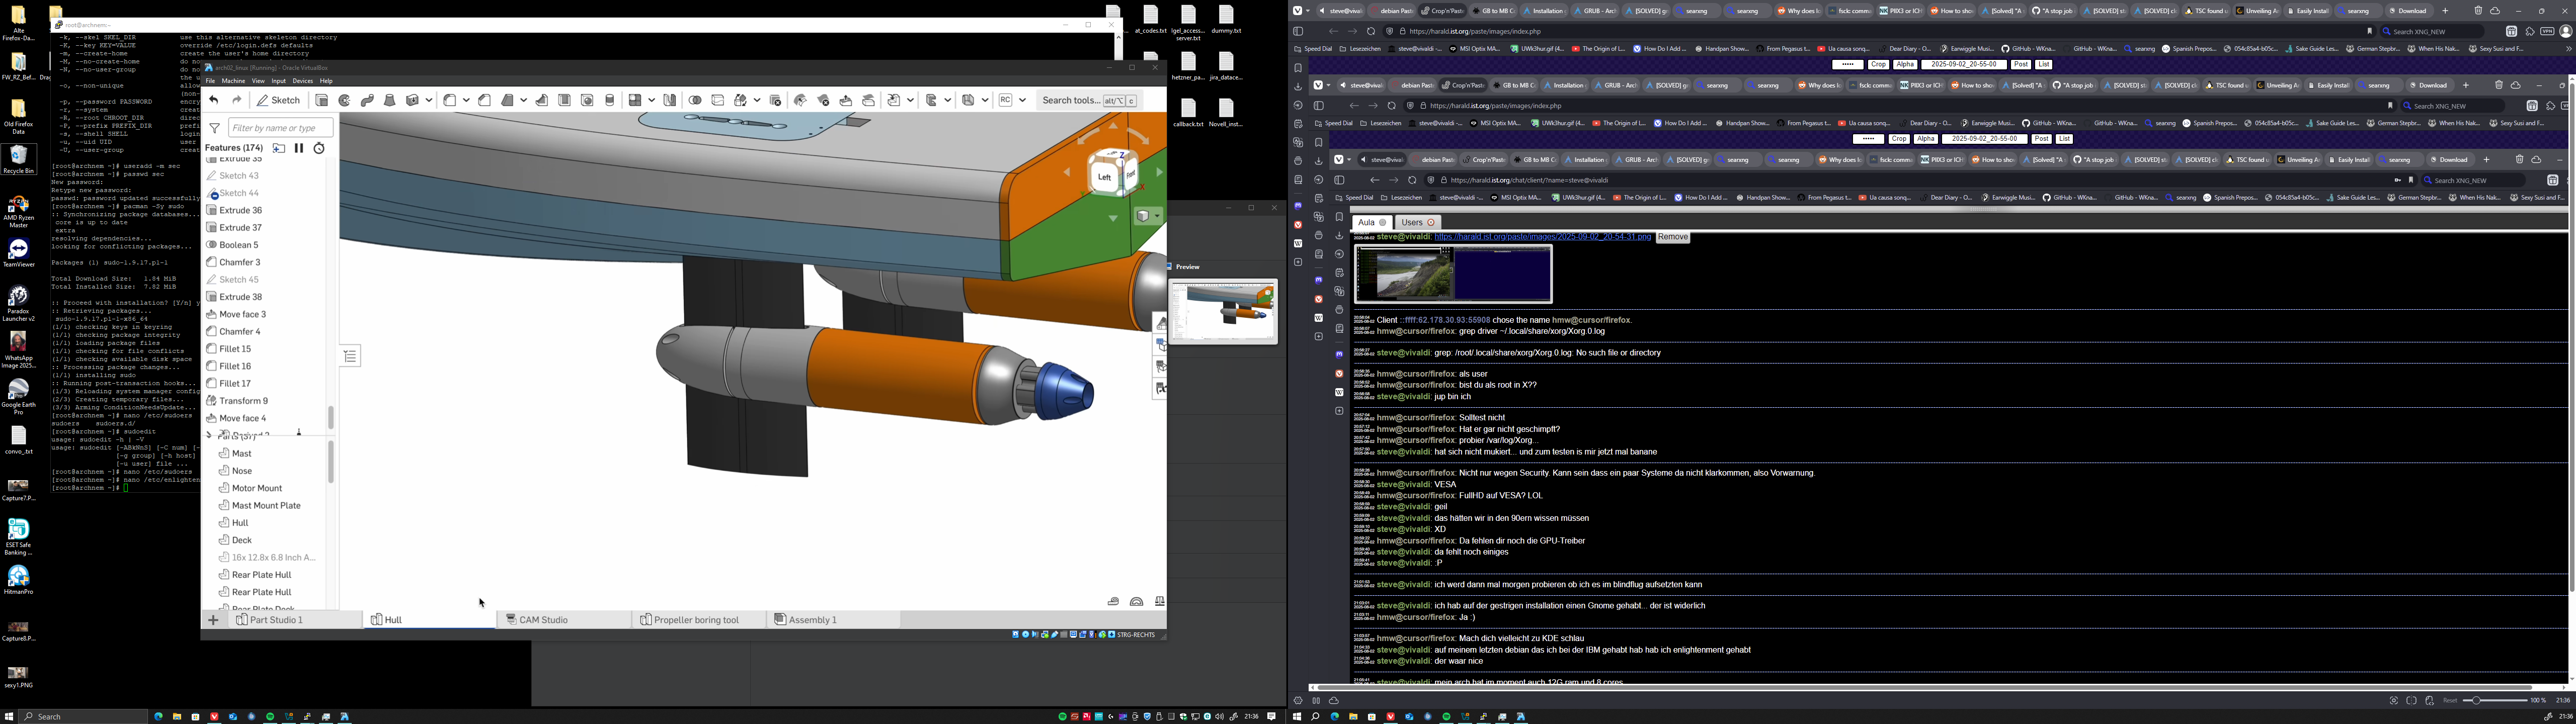Image resolution: width=2576 pixels, height=724 pixels.
Task: Start a new Sketch in Onshape
Action: [x=278, y=100]
